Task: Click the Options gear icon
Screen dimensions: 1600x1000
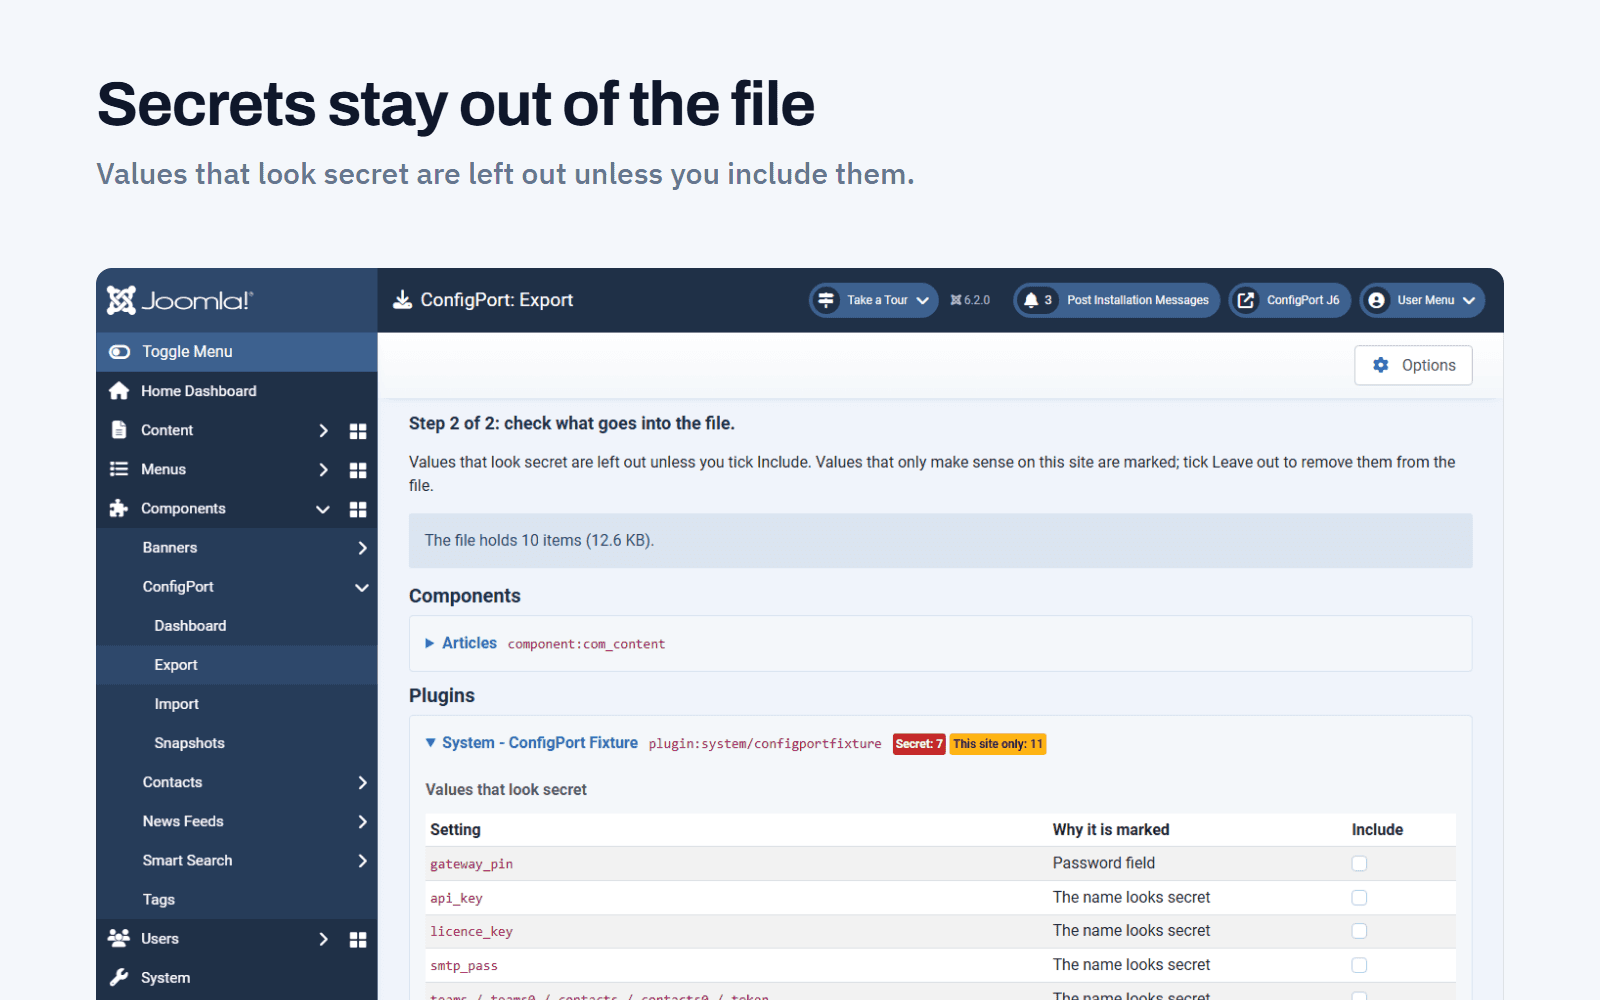Action: pos(1381,365)
